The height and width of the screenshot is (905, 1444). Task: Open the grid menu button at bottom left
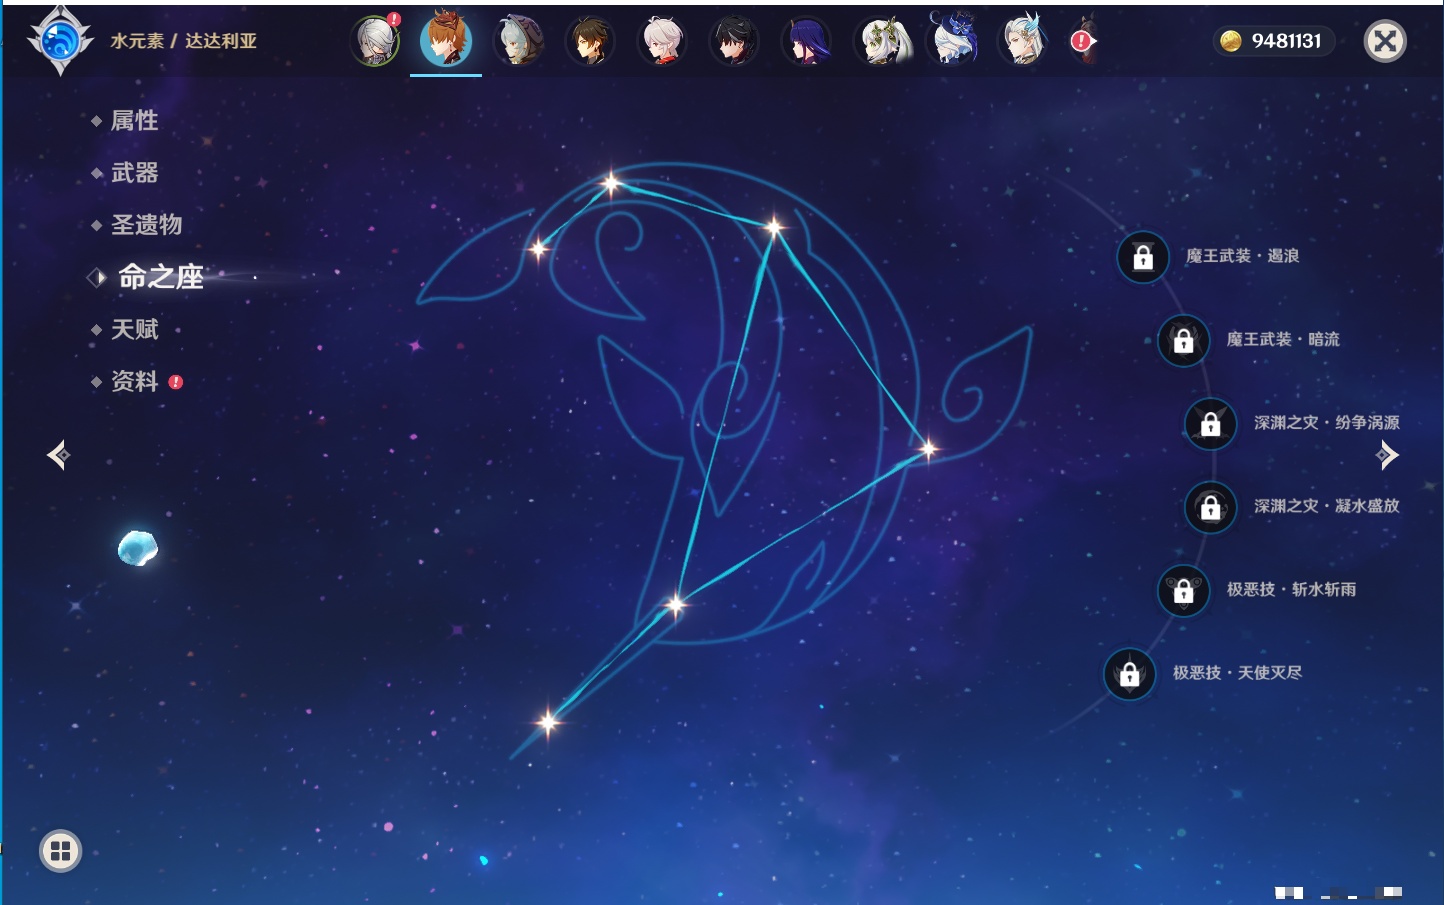(60, 851)
